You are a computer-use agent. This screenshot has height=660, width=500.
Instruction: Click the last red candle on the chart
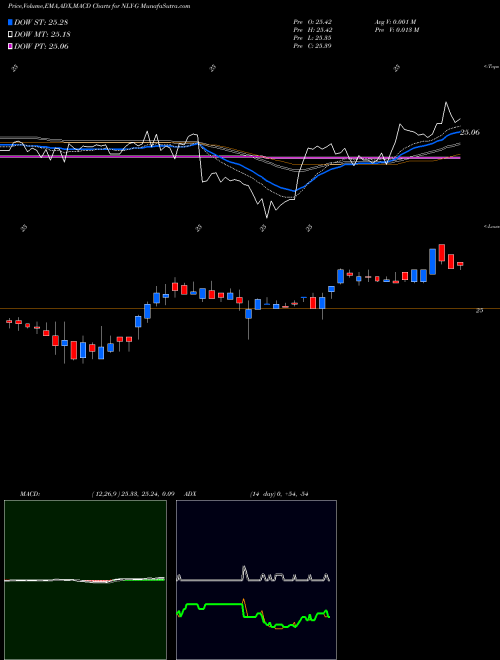click(x=460, y=264)
